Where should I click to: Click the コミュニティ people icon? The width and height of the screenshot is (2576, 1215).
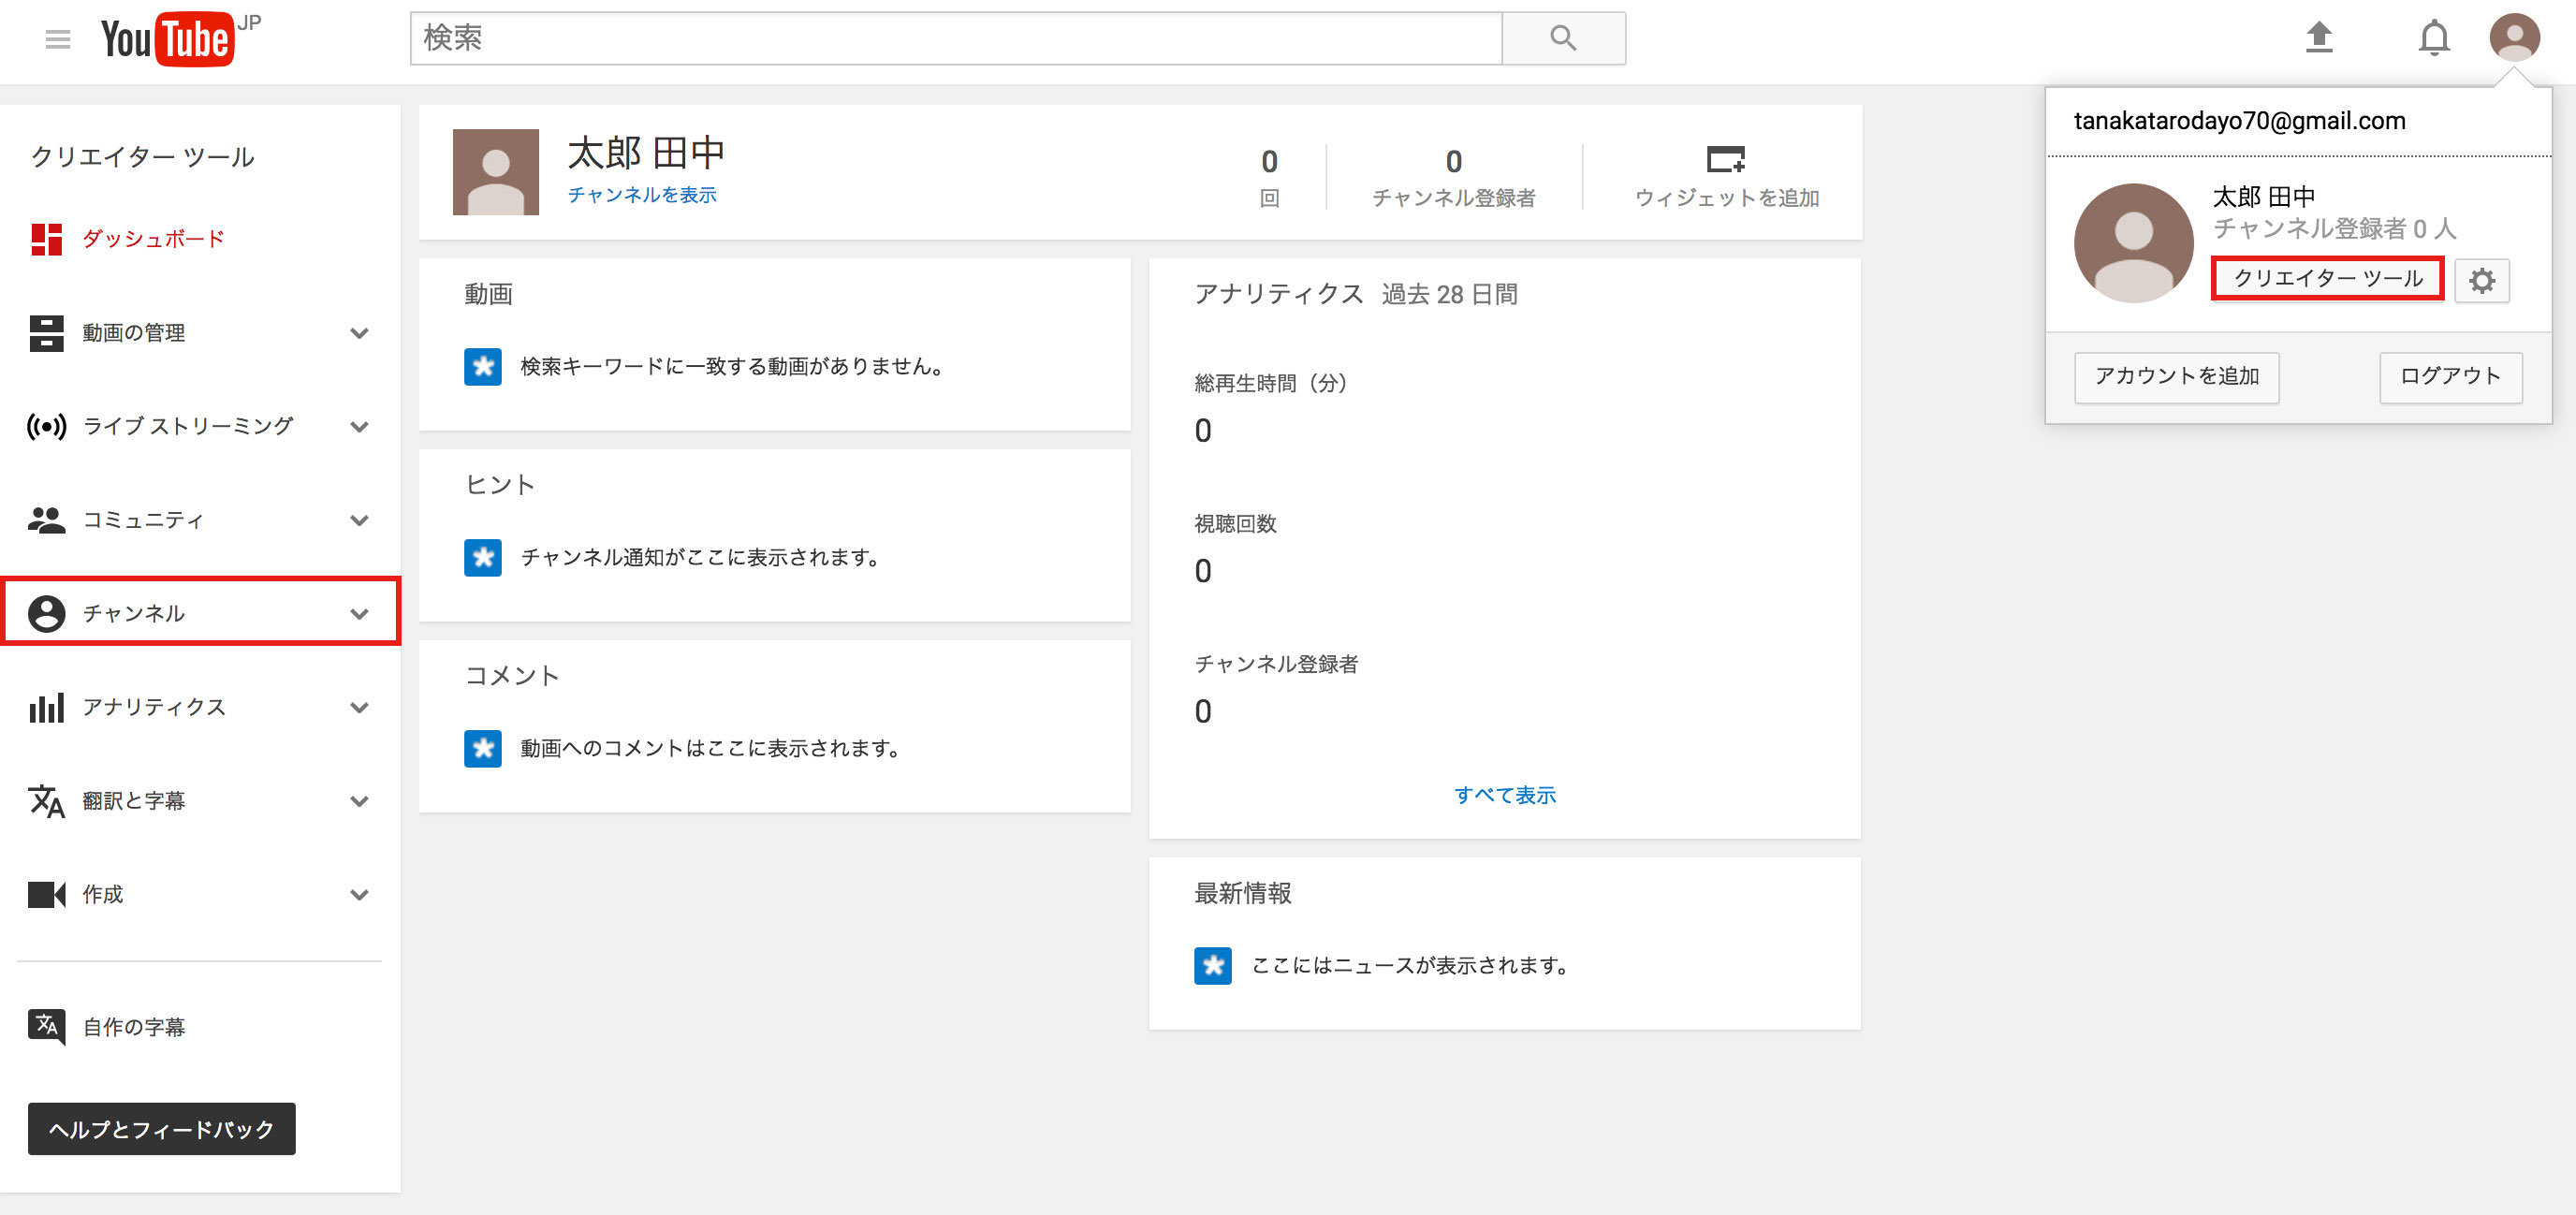[x=46, y=520]
